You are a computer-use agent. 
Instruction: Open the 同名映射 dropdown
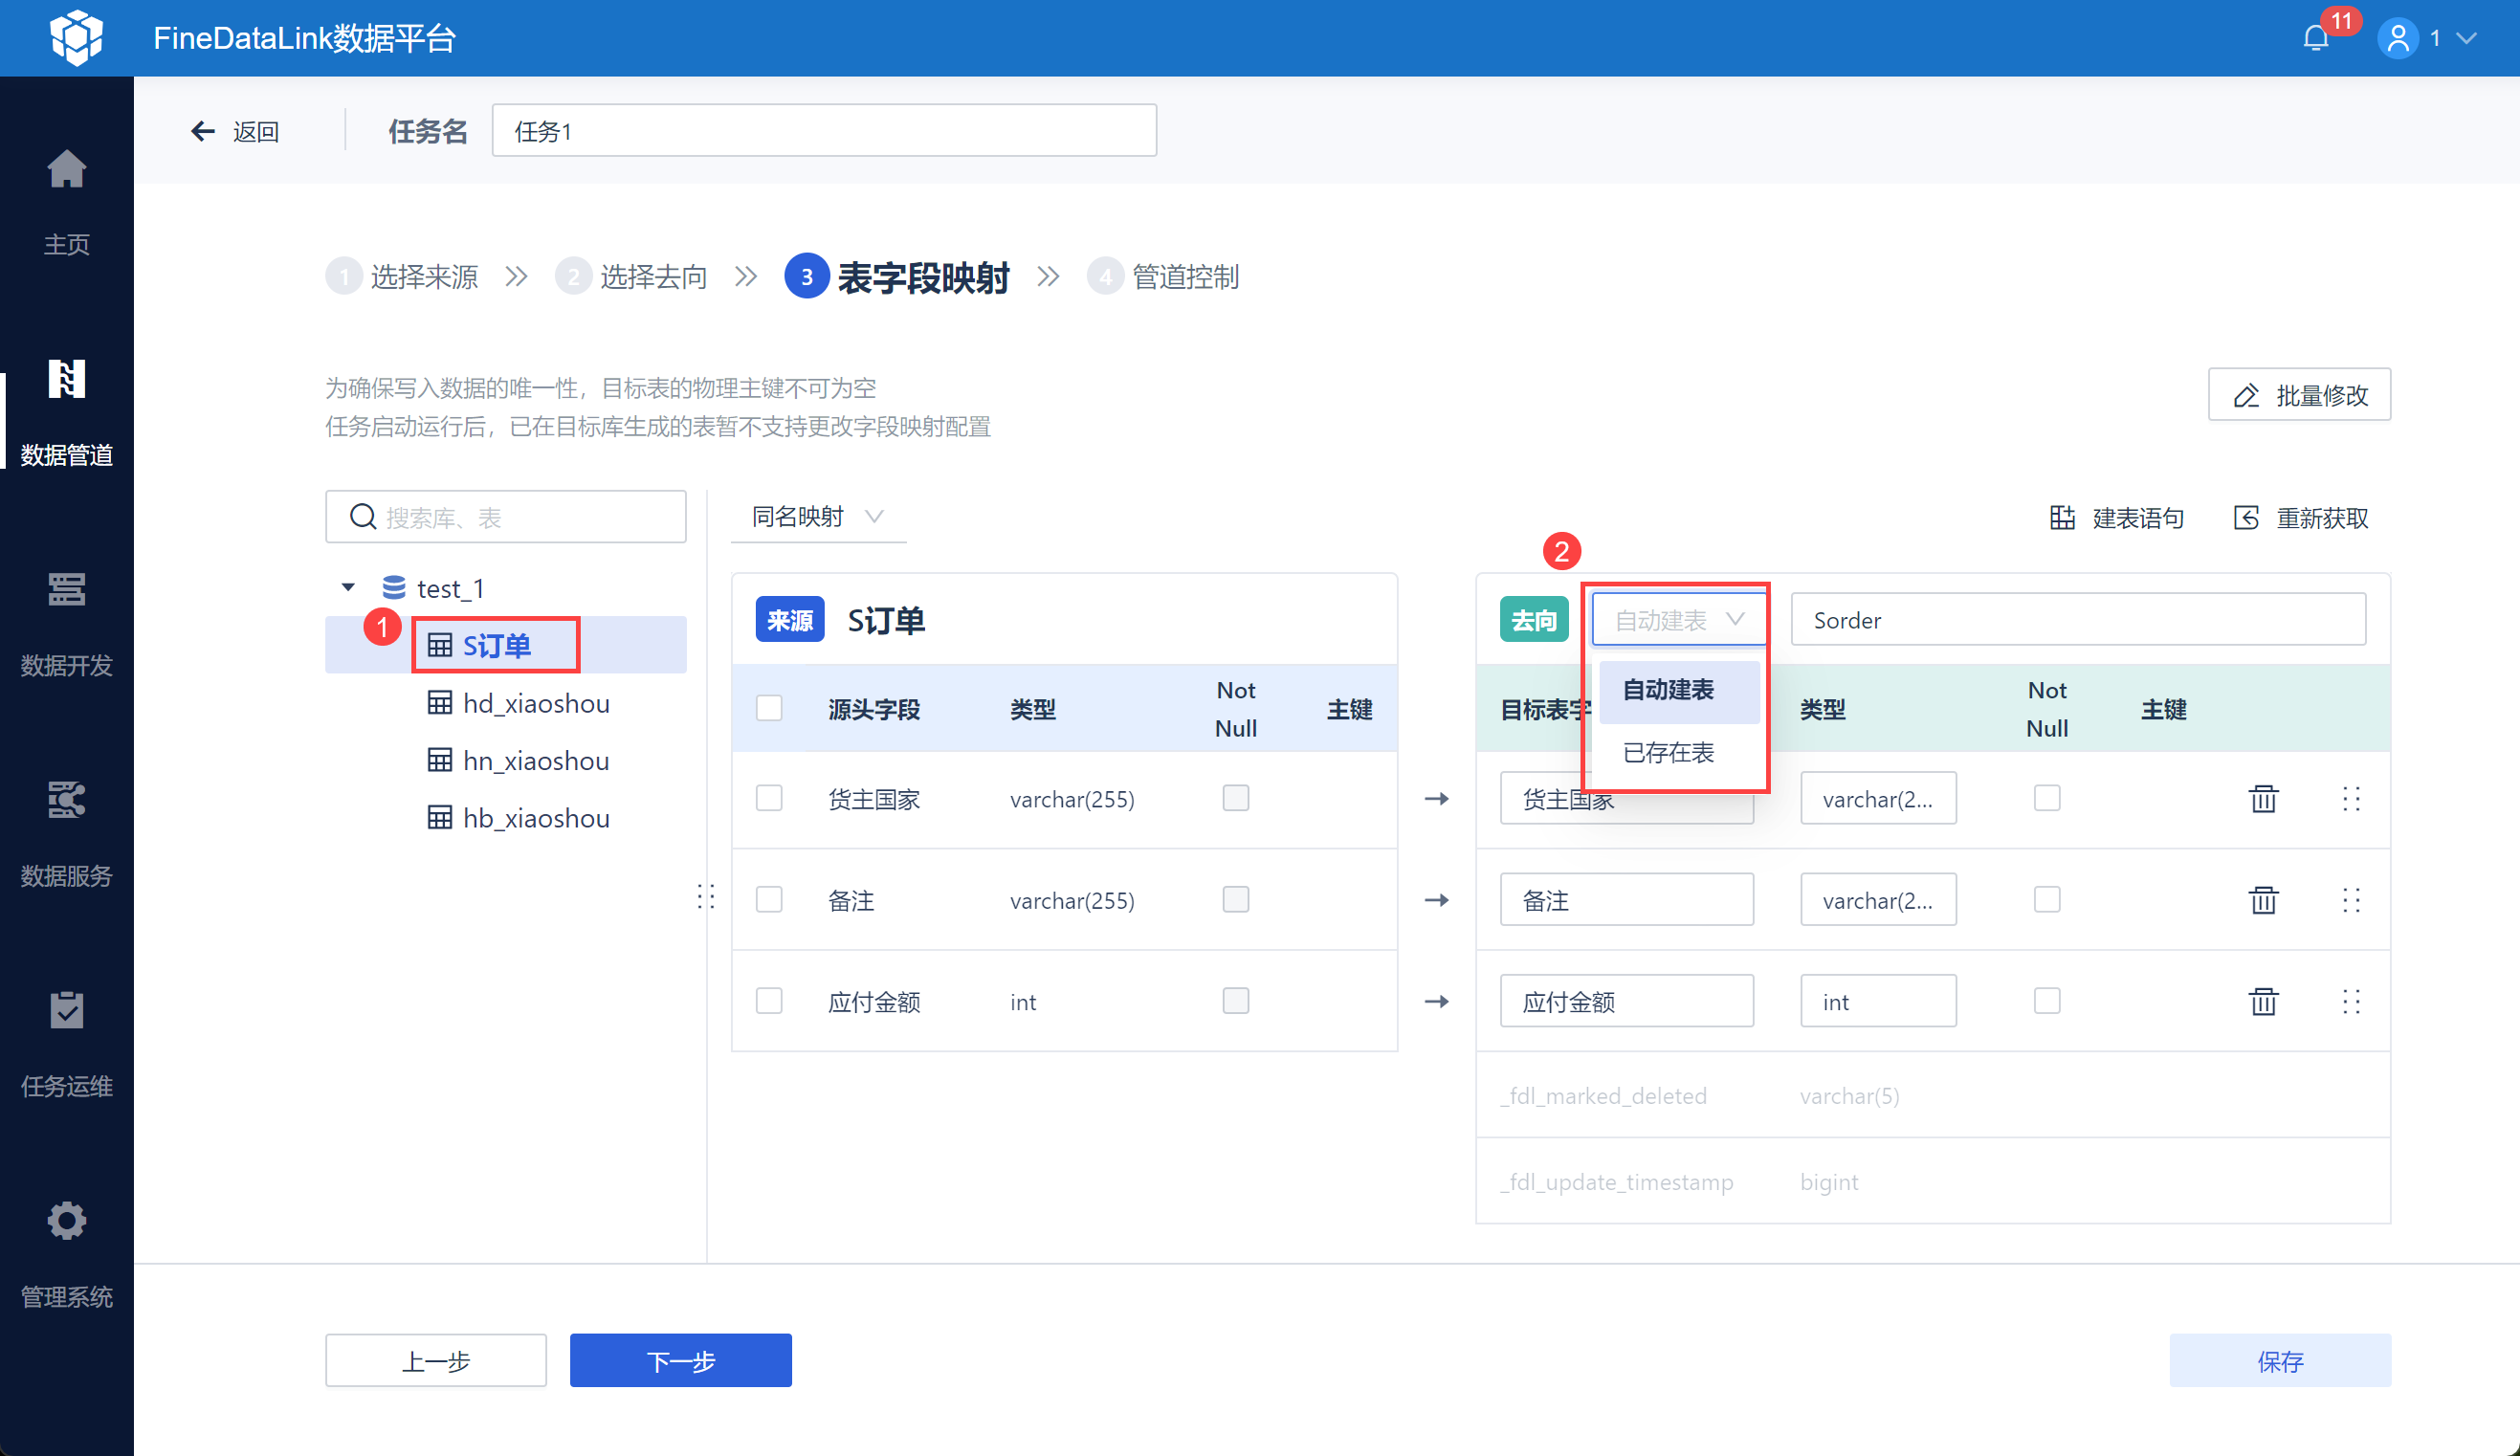817,516
